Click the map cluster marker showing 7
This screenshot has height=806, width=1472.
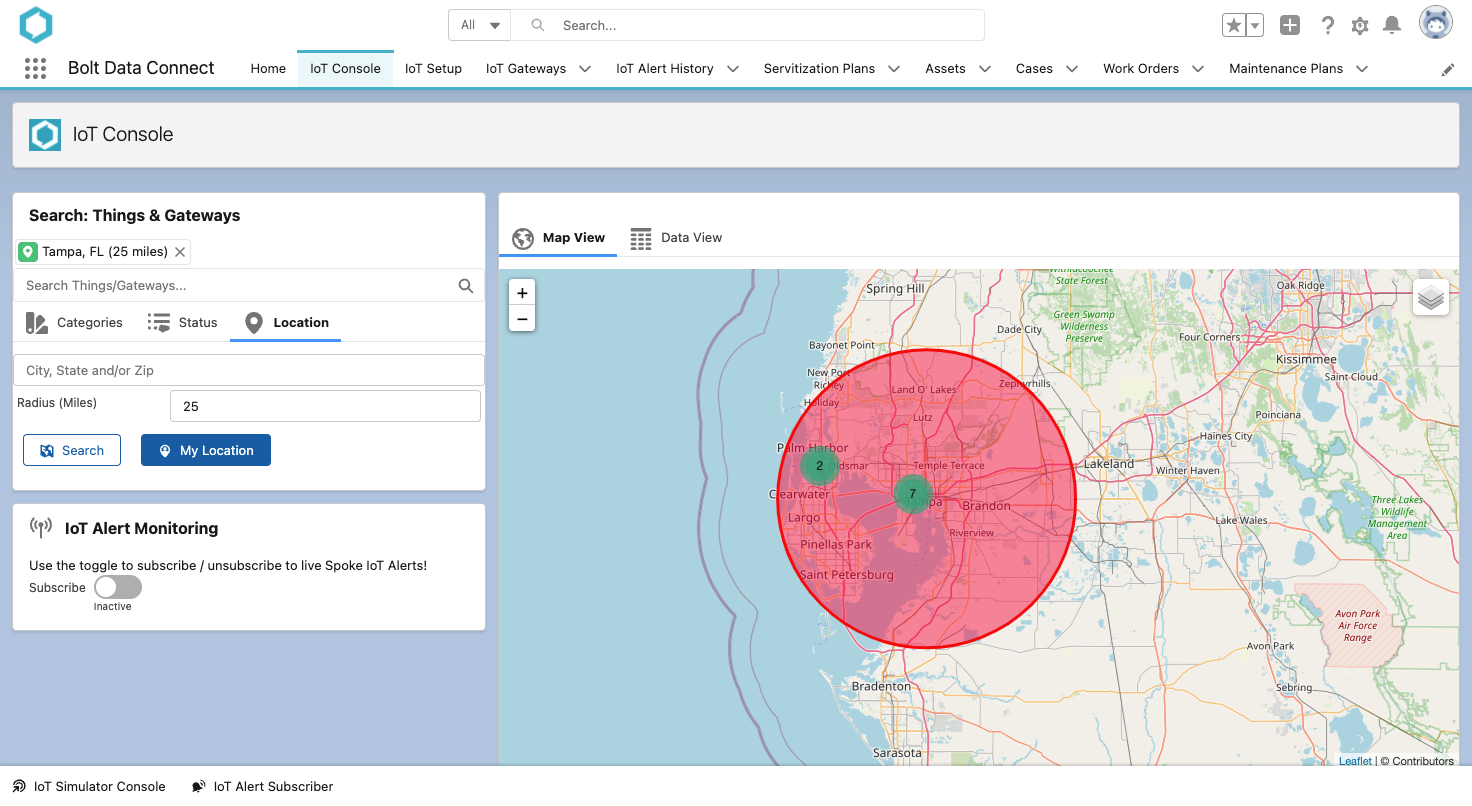tap(912, 493)
